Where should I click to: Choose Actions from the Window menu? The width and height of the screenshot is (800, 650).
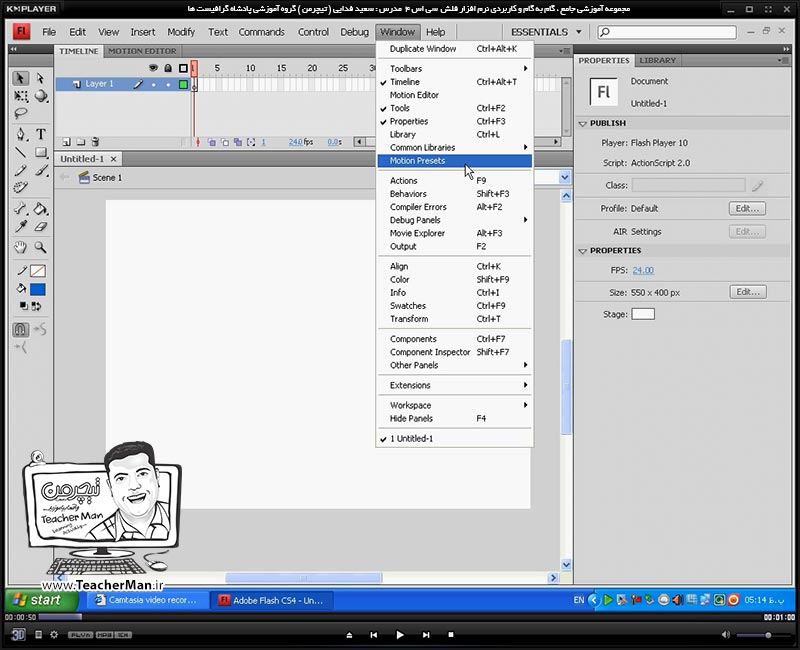click(x=454, y=181)
